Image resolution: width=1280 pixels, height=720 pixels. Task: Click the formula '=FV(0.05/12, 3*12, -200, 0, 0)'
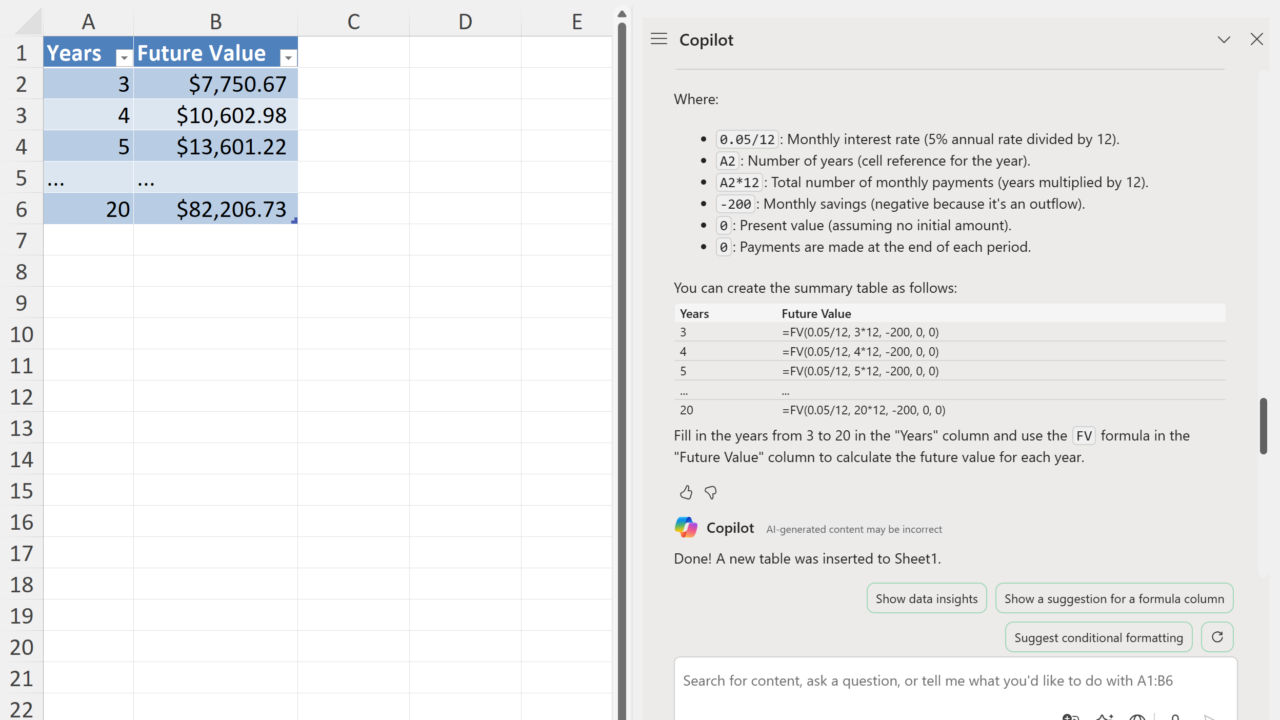point(860,332)
